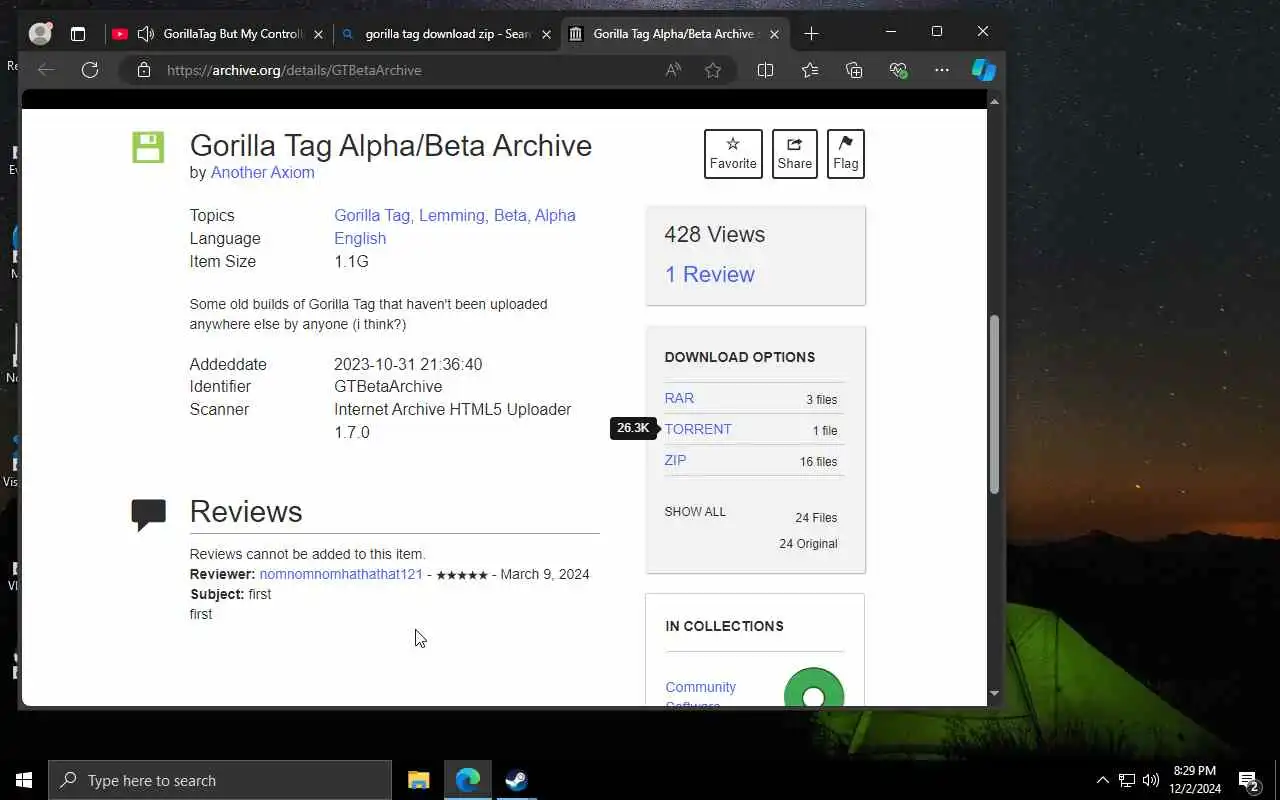Open the Alpha topic link
Viewport: 1280px width, 800px height.
click(555, 215)
